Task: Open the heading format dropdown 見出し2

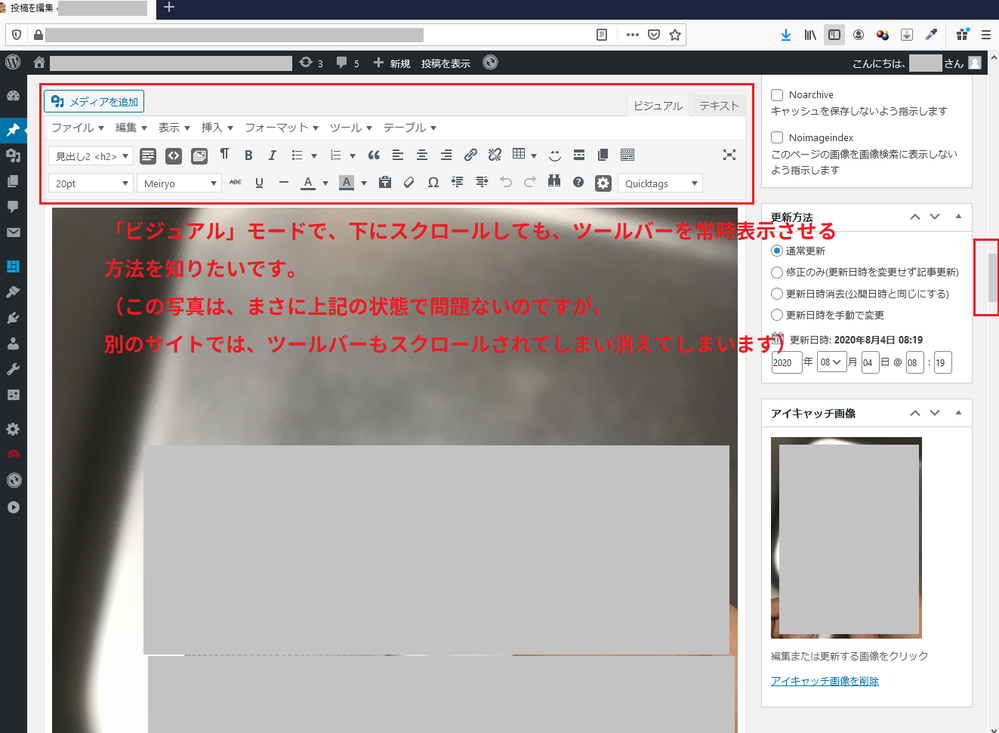Action: pos(91,156)
